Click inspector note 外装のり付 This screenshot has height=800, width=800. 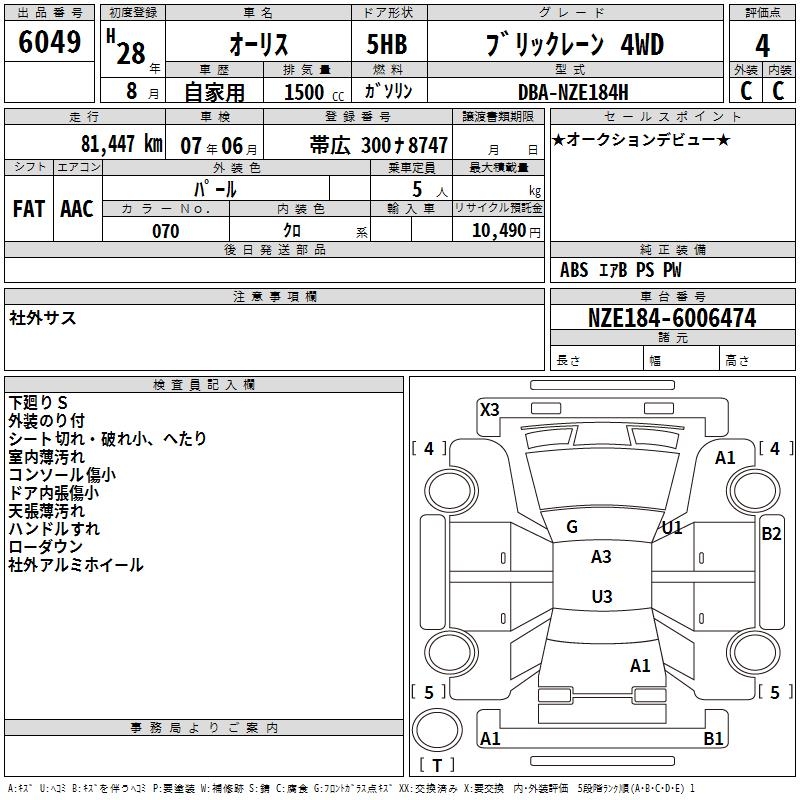46,420
